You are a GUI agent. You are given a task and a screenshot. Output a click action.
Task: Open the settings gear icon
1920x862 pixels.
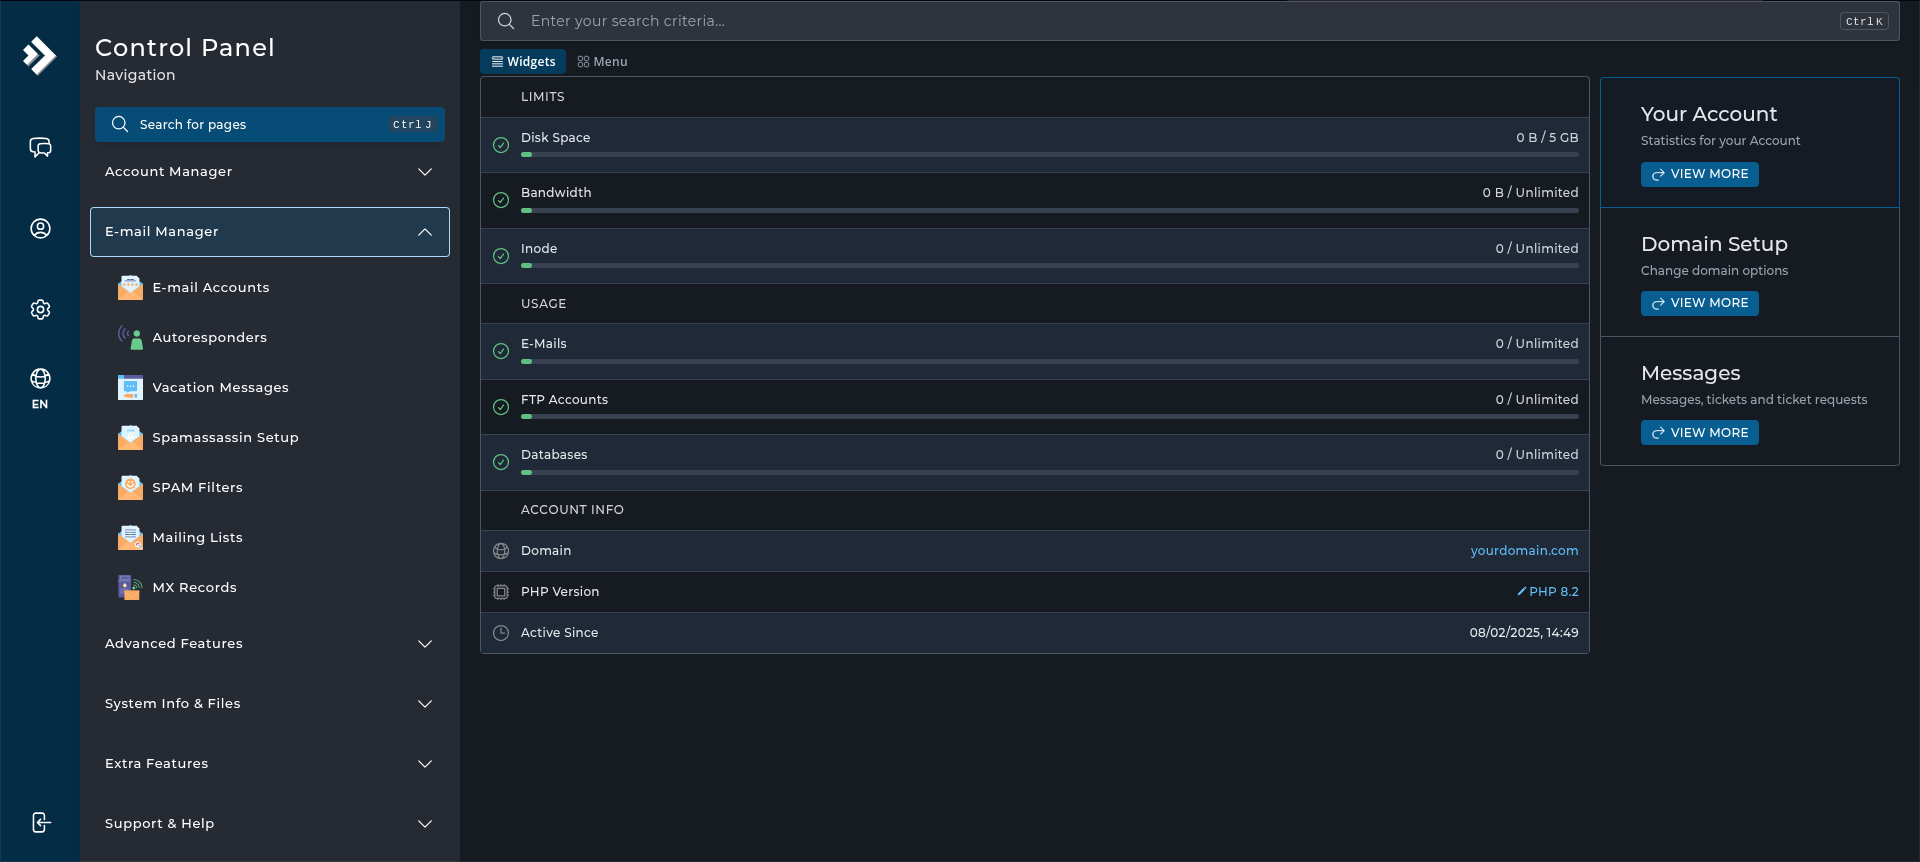point(40,310)
